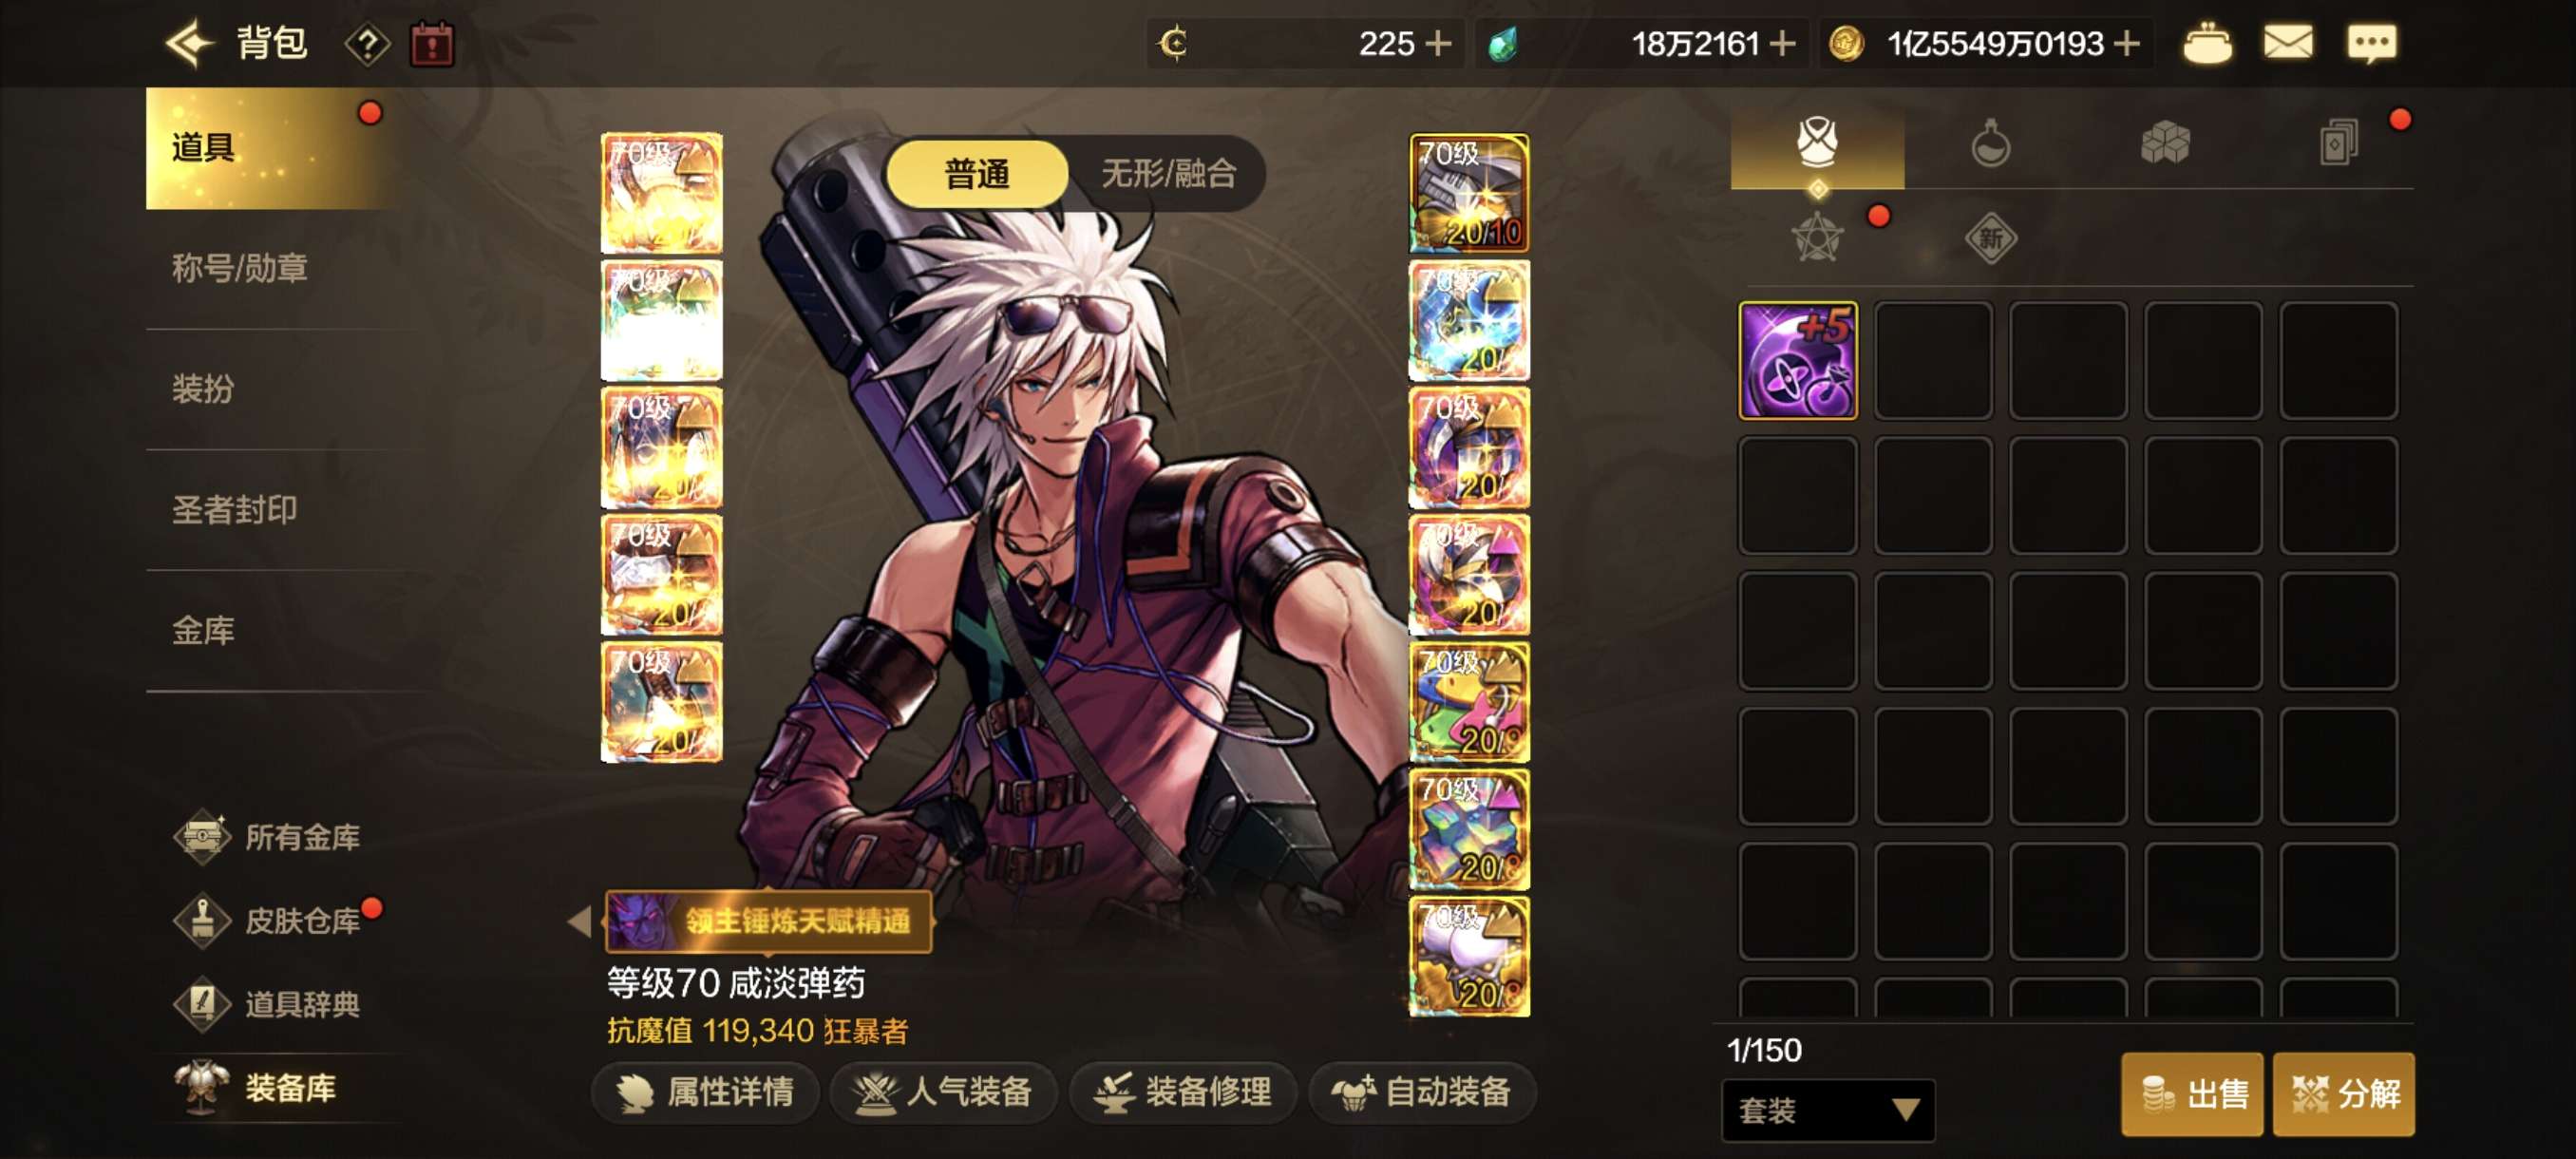Open the chat bubble icon
The height and width of the screenshot is (1159, 2576).
(2371, 43)
